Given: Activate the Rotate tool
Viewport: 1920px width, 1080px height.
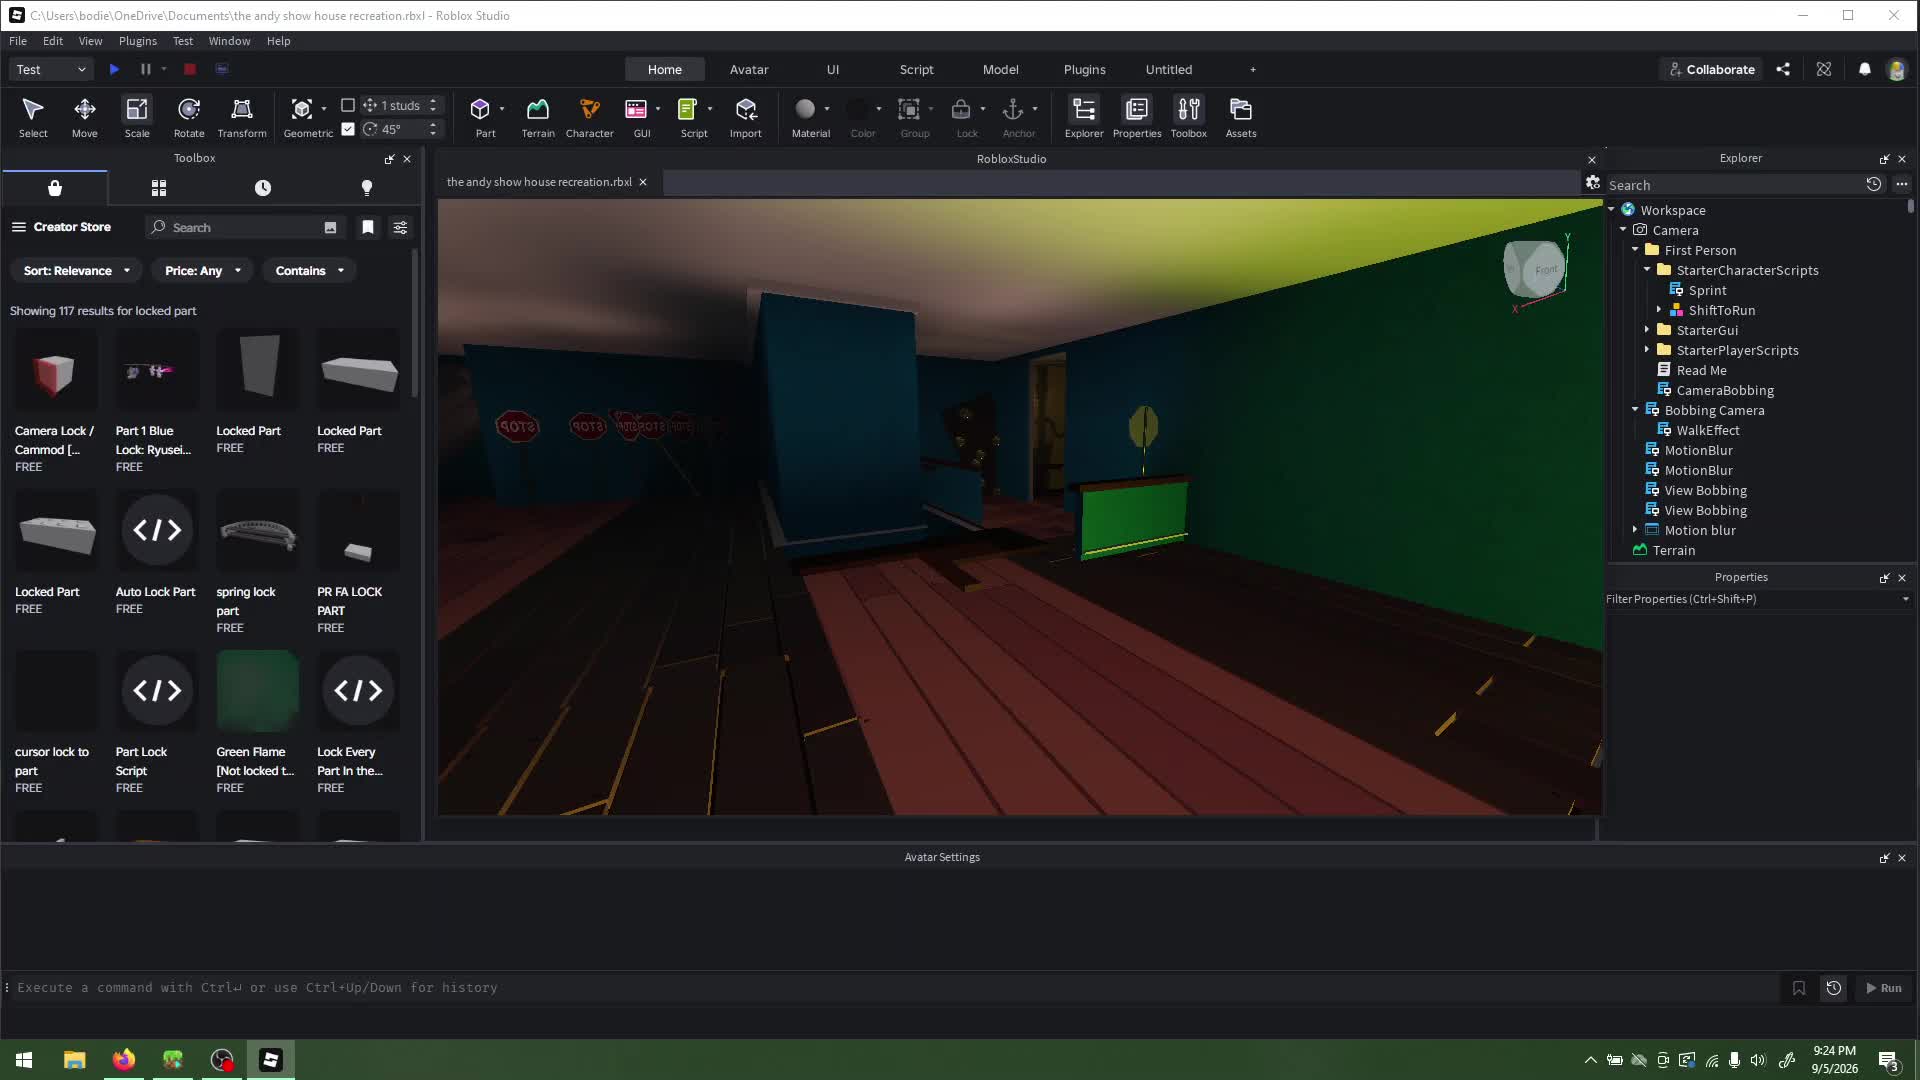Looking at the screenshot, I should tap(189, 117).
